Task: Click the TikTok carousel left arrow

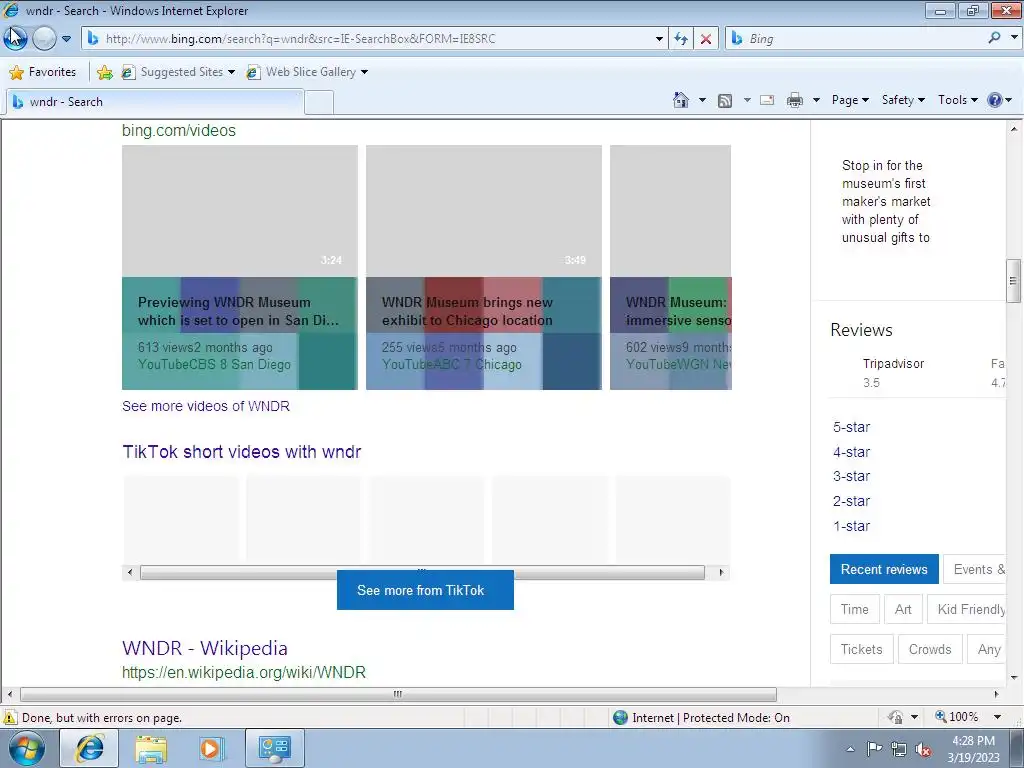Action: point(130,573)
